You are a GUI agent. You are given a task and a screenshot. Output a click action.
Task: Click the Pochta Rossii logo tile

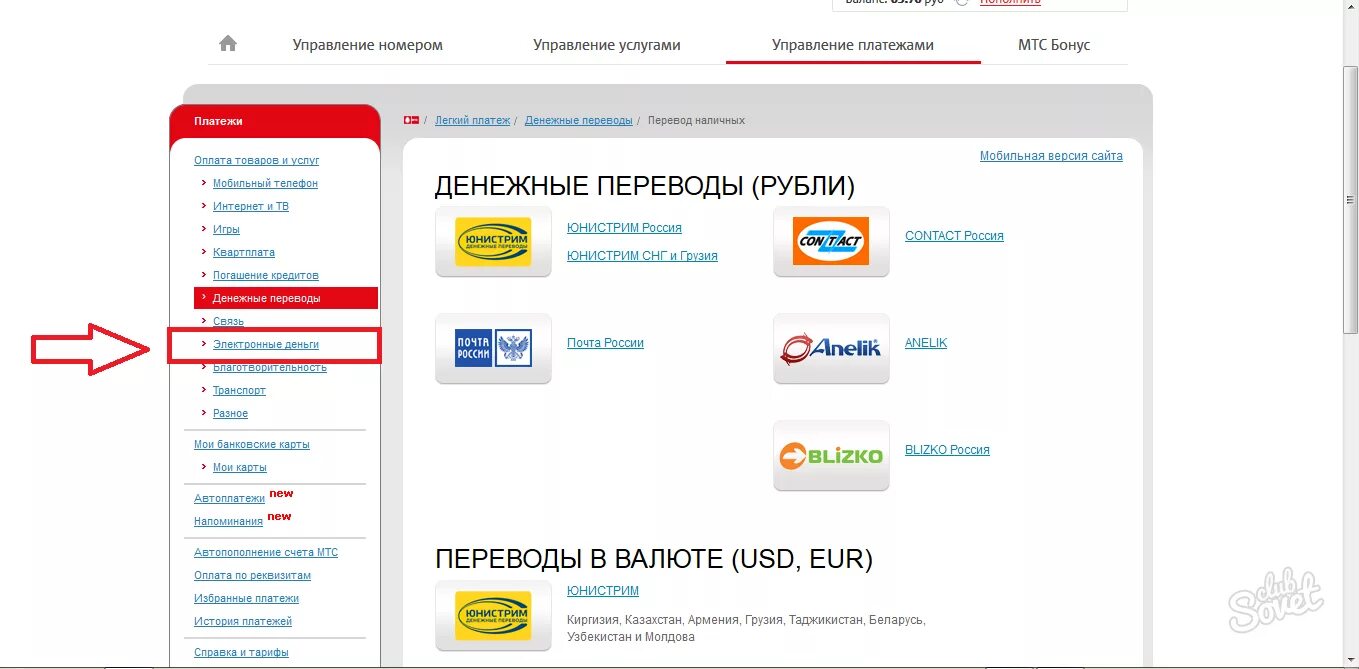(493, 349)
